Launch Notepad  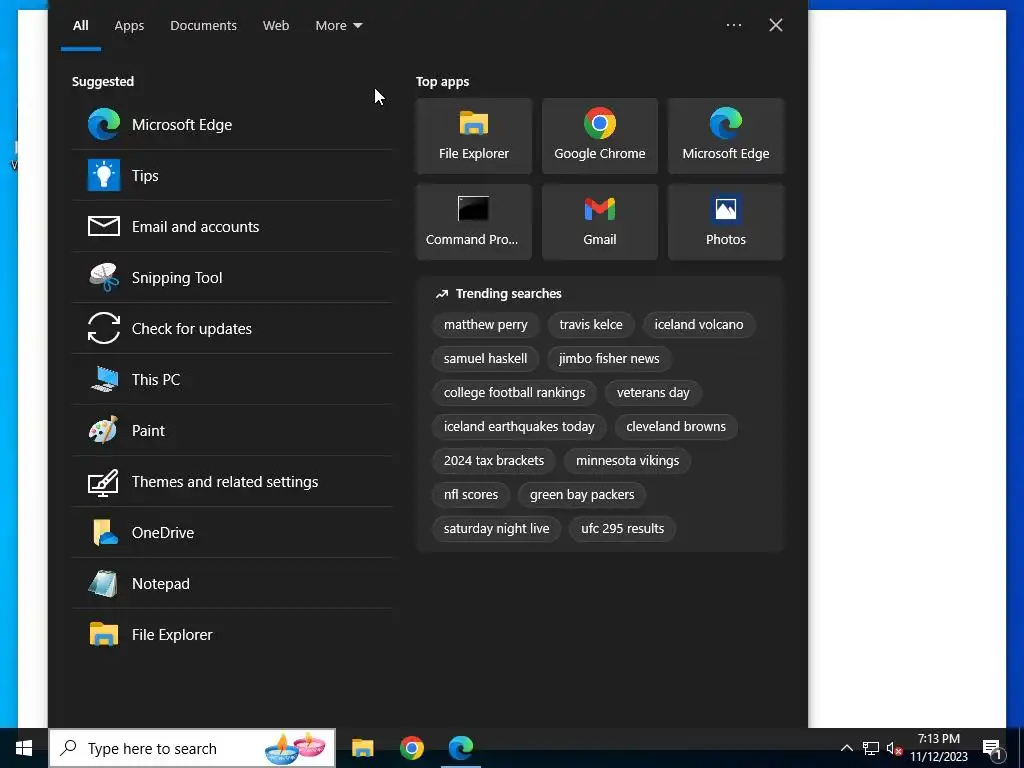point(232,583)
